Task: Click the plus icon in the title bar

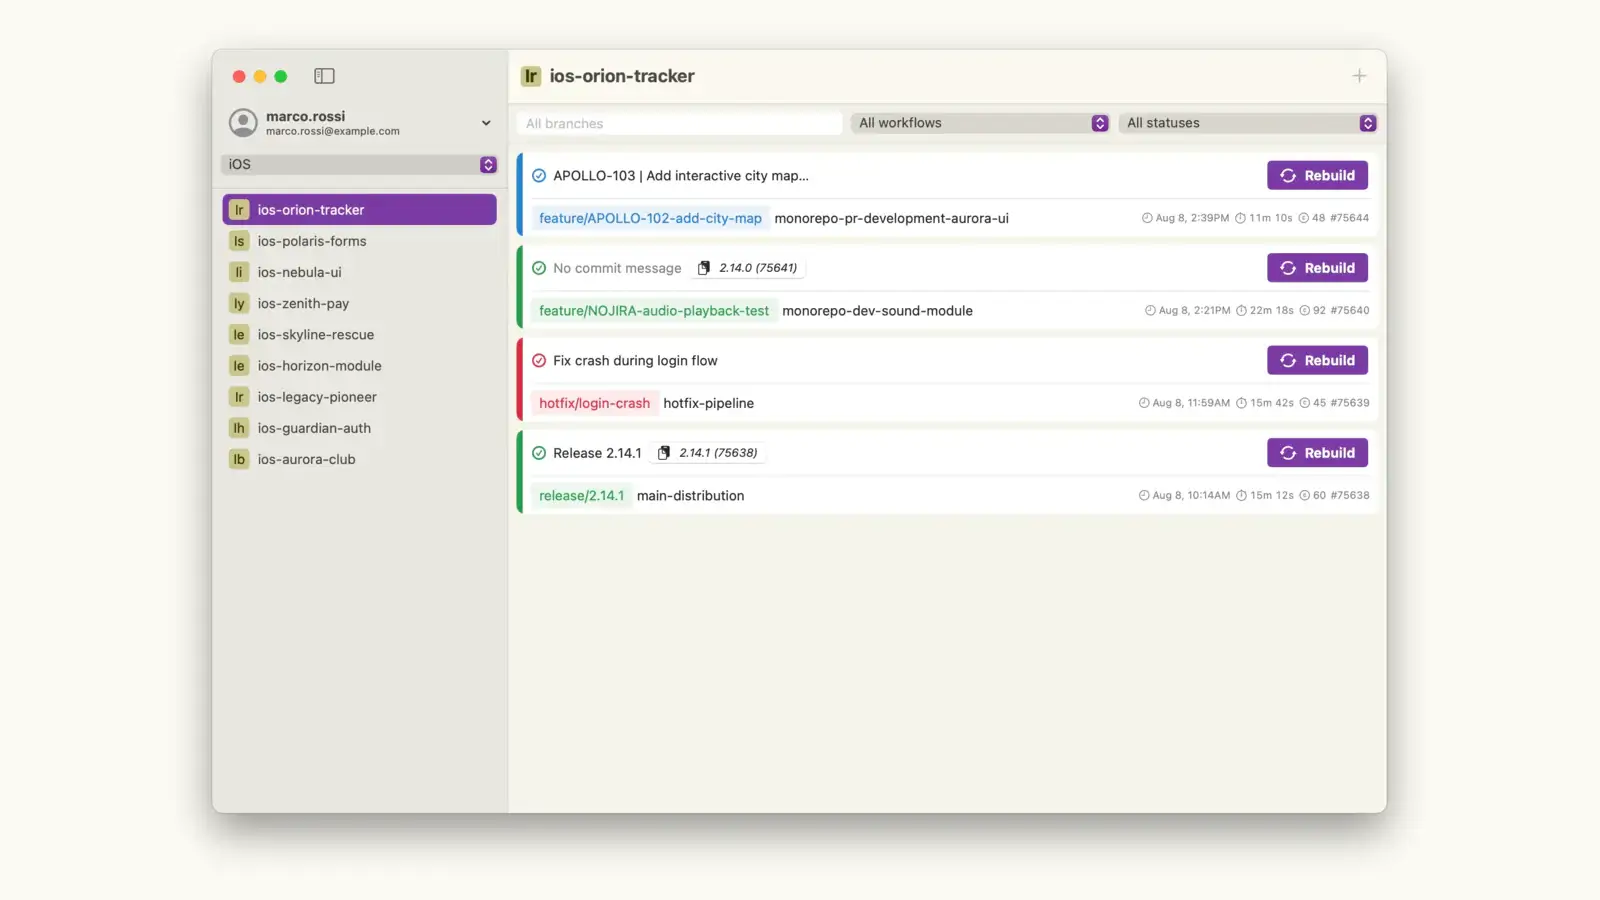Action: click(1359, 76)
